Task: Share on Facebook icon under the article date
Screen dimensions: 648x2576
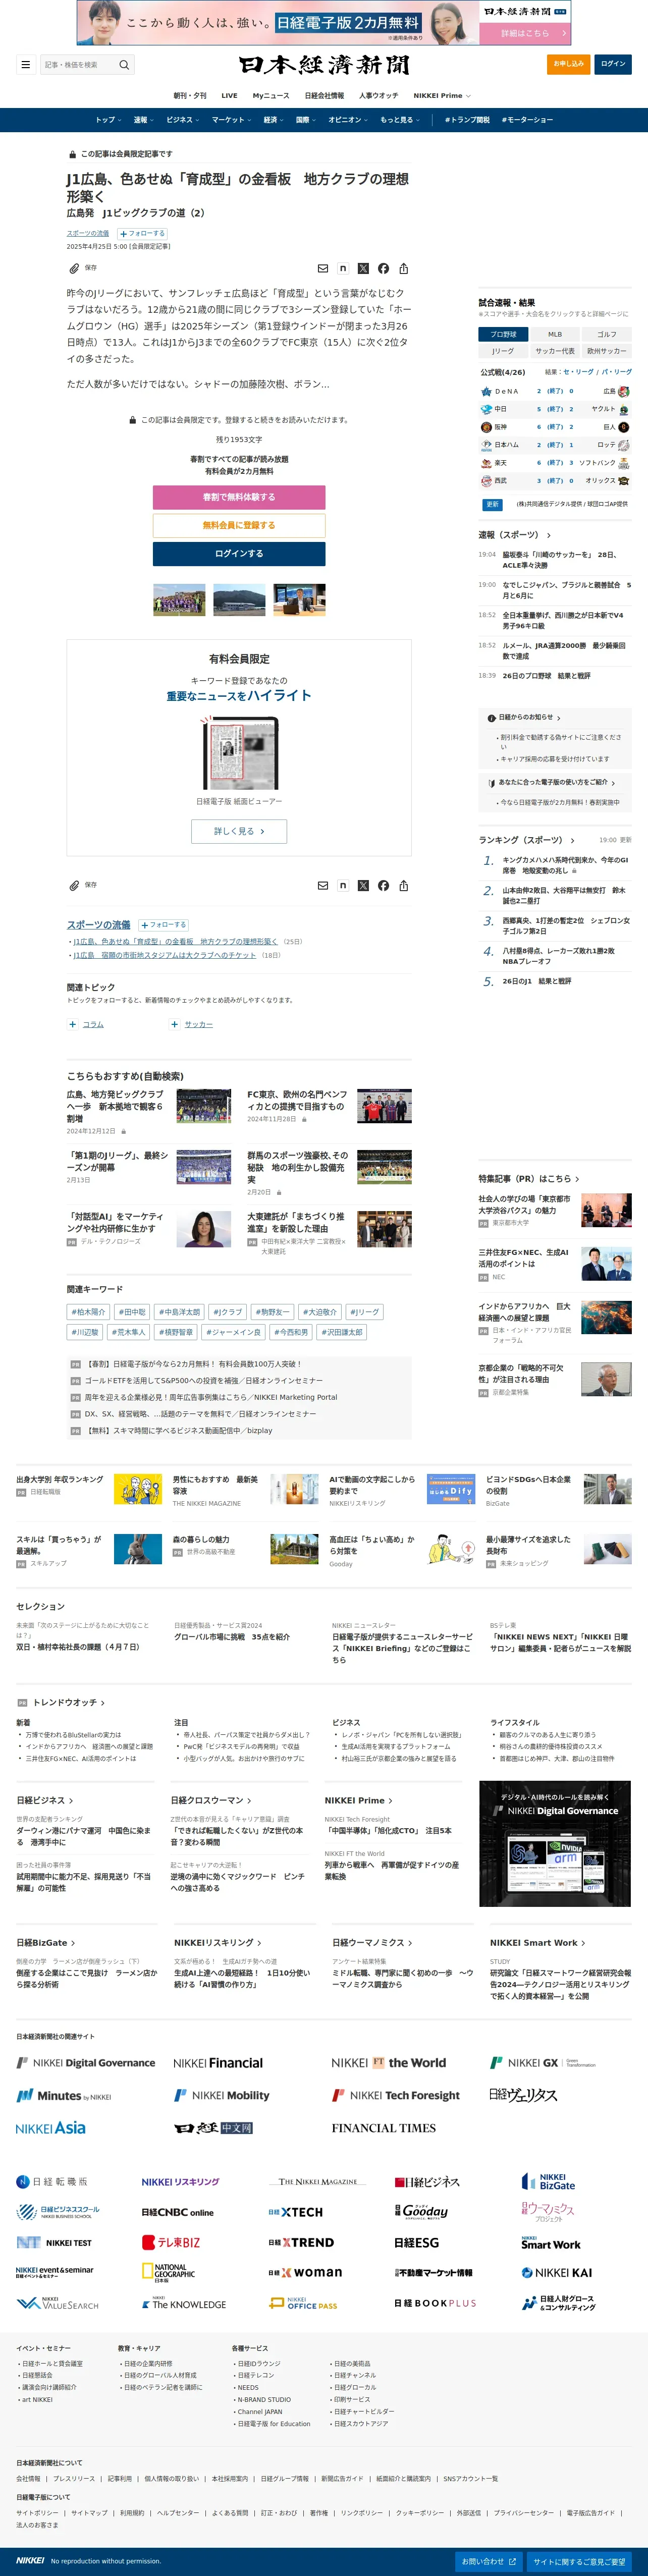Action: (x=383, y=268)
